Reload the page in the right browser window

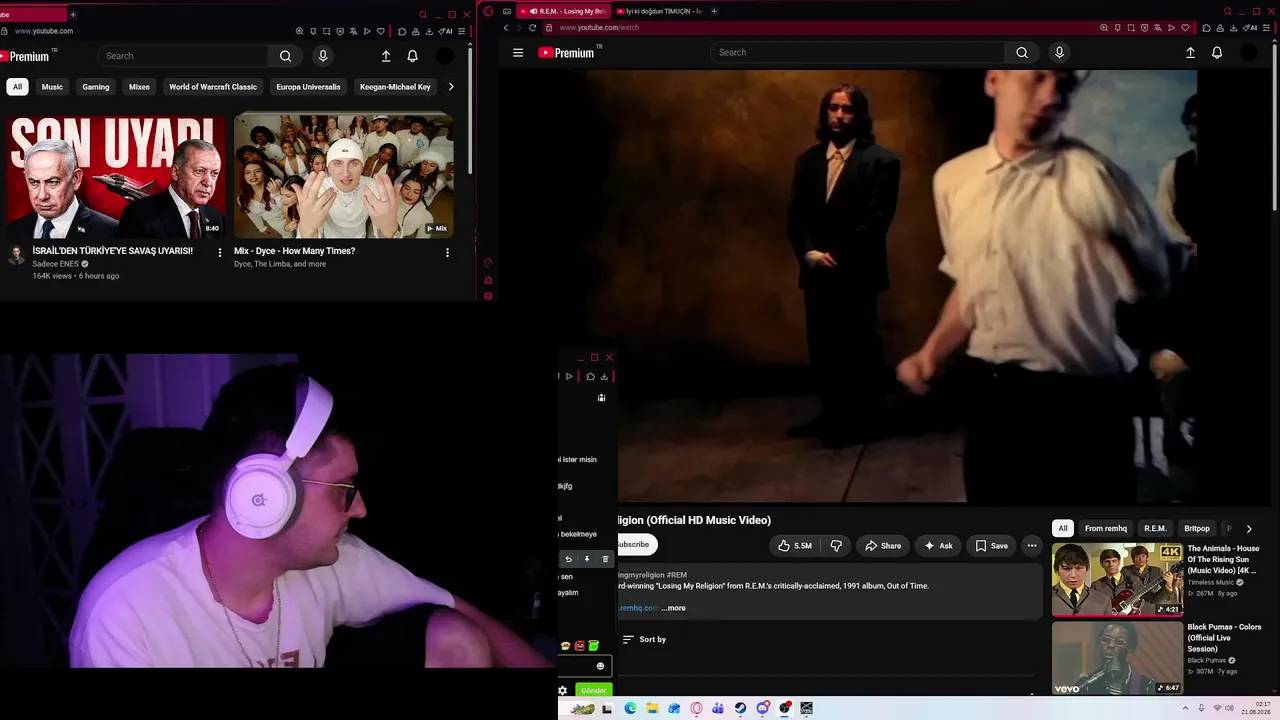(x=532, y=28)
